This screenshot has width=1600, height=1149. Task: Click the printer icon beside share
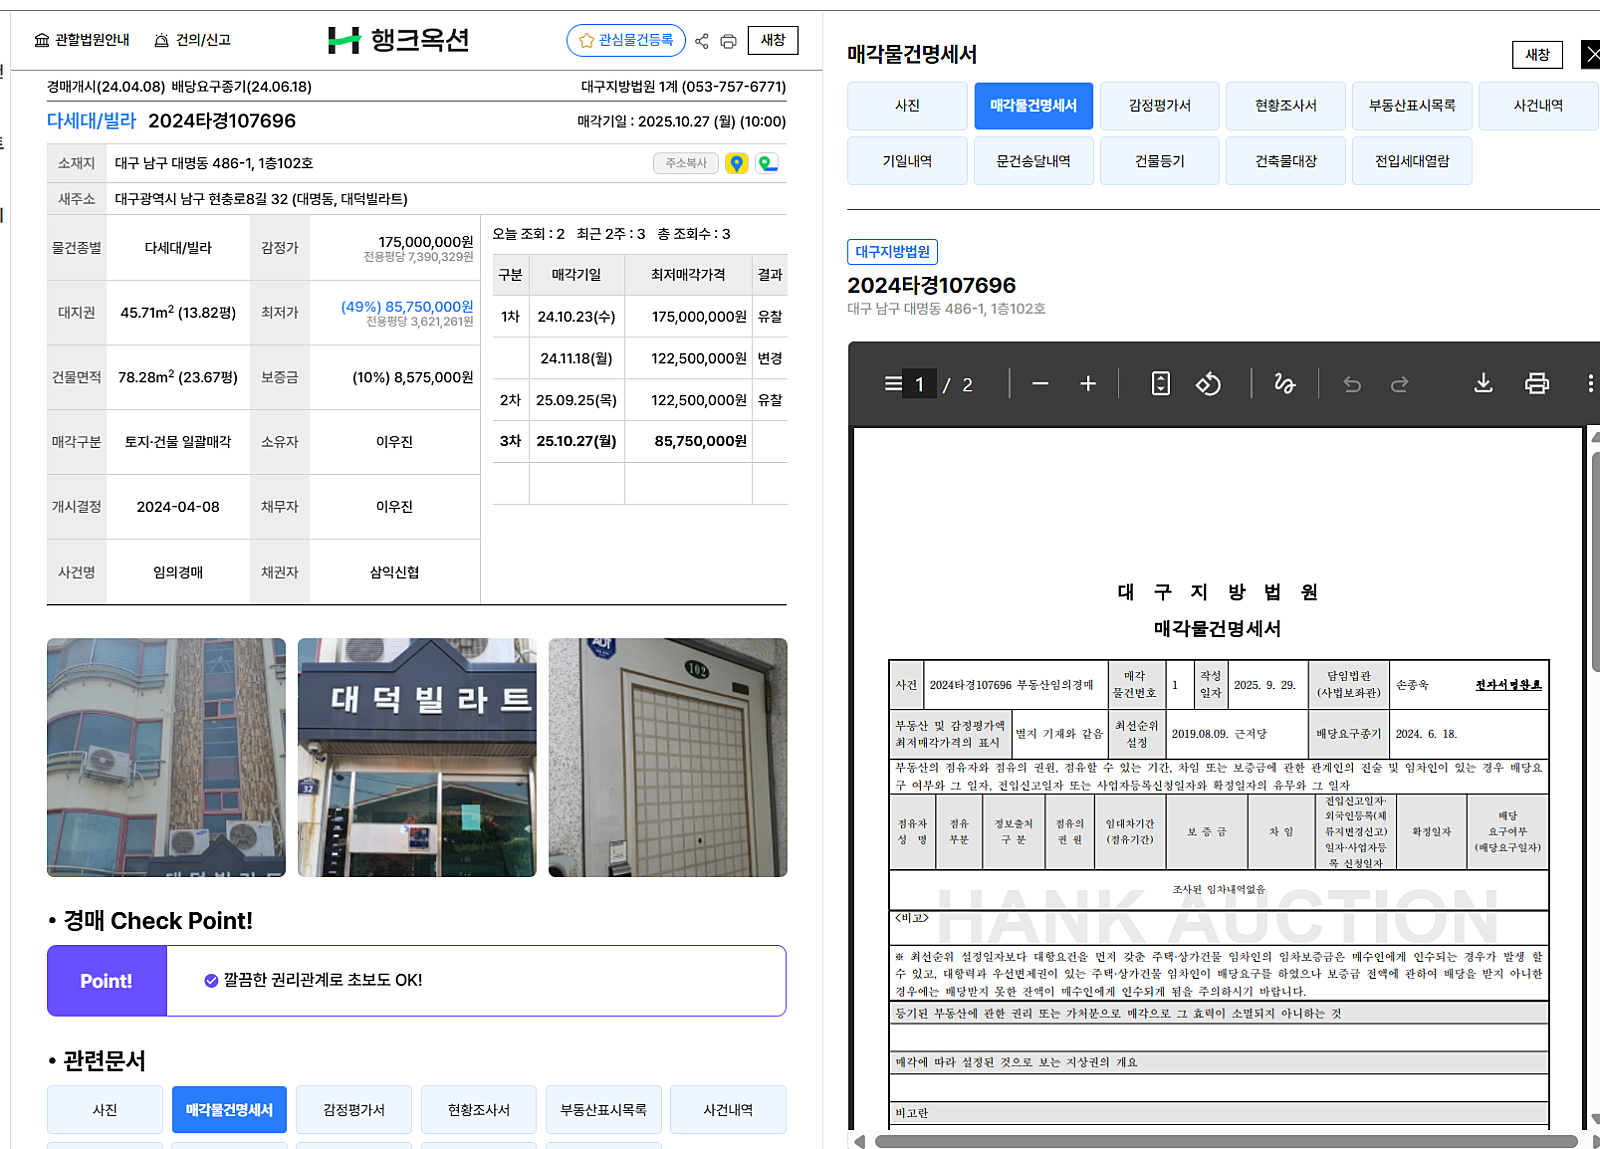tap(728, 41)
